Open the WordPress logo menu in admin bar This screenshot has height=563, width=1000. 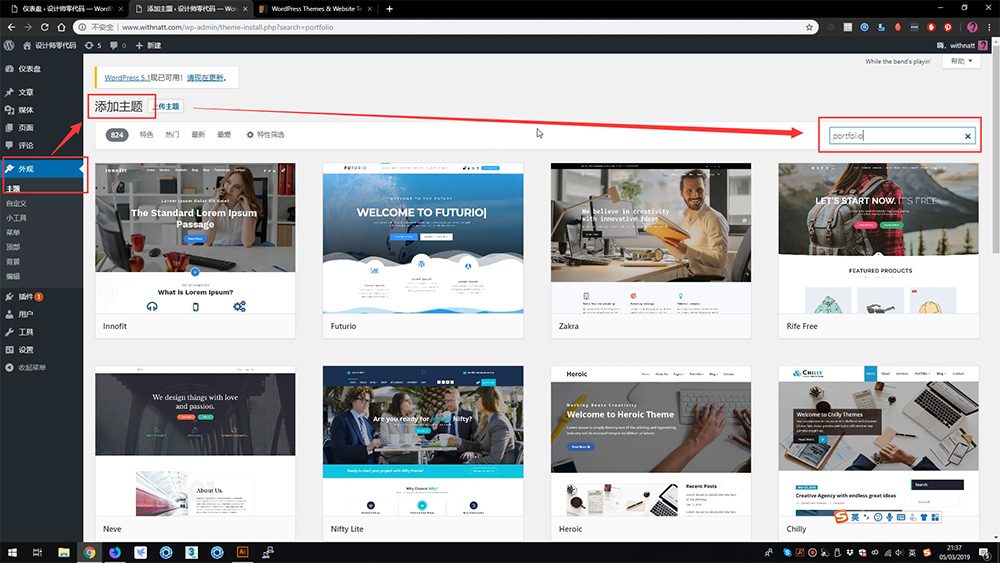click(9, 45)
